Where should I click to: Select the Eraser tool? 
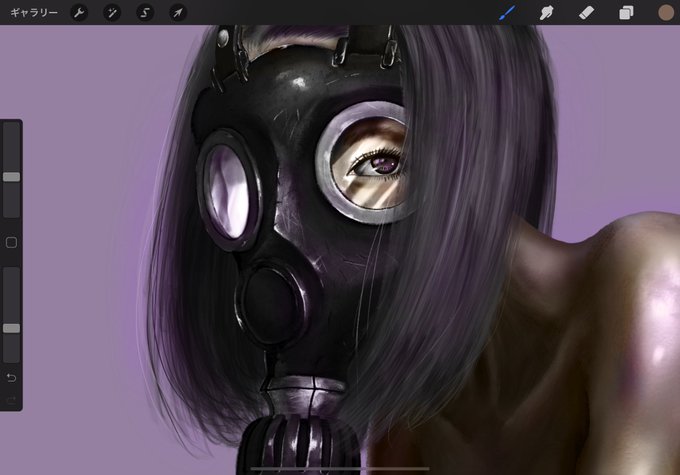pyautogui.click(x=586, y=13)
